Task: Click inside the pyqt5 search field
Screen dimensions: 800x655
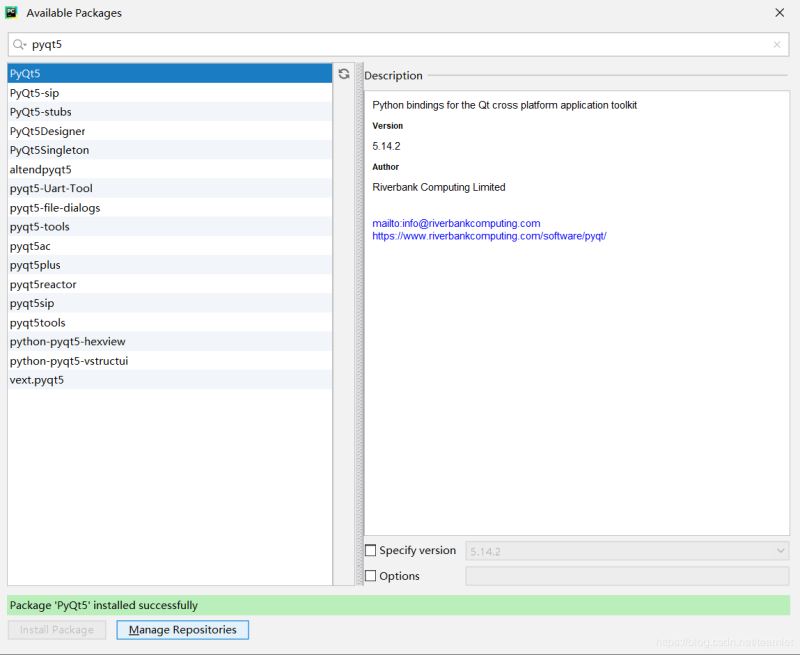Action: click(x=400, y=45)
